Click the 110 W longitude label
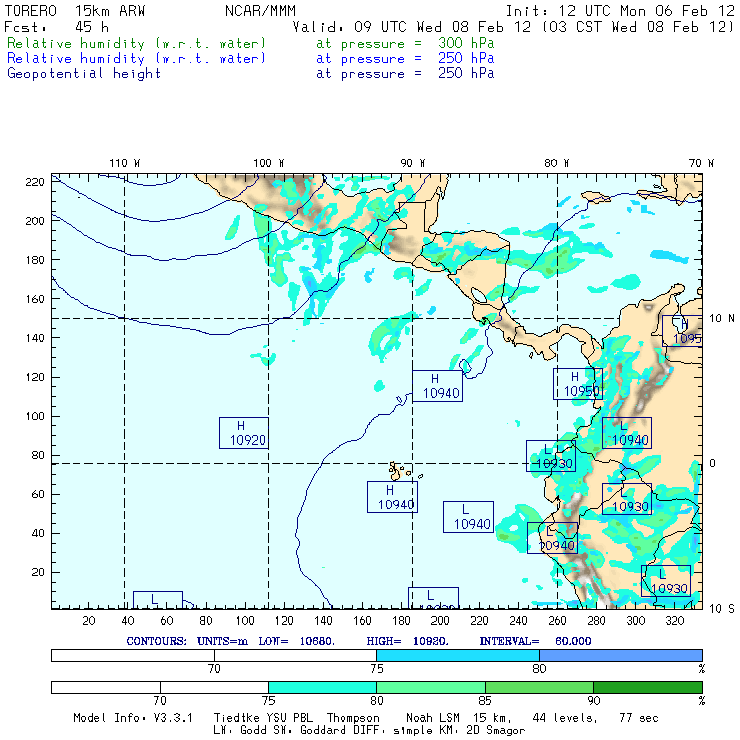Viewport: 740px width, 740px height. click(124, 162)
